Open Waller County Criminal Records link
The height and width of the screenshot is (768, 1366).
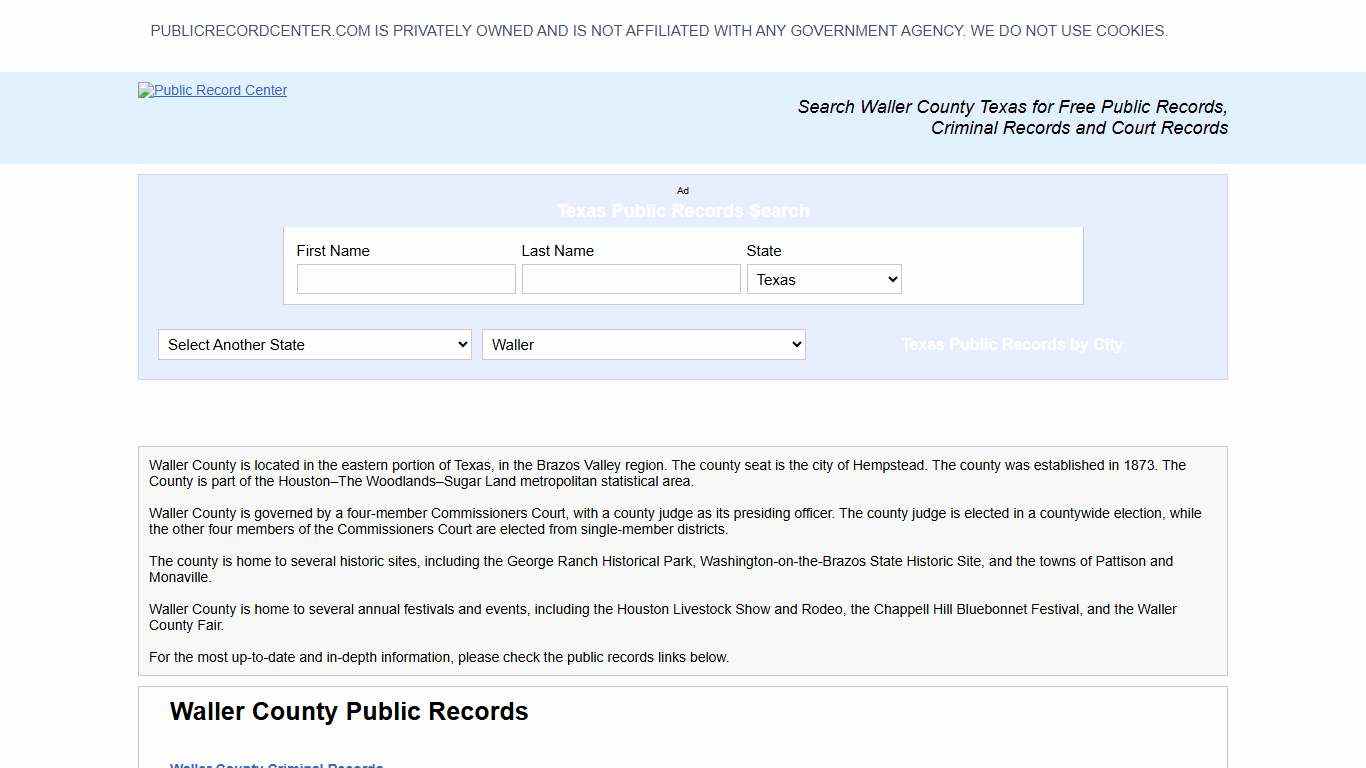coord(277,765)
